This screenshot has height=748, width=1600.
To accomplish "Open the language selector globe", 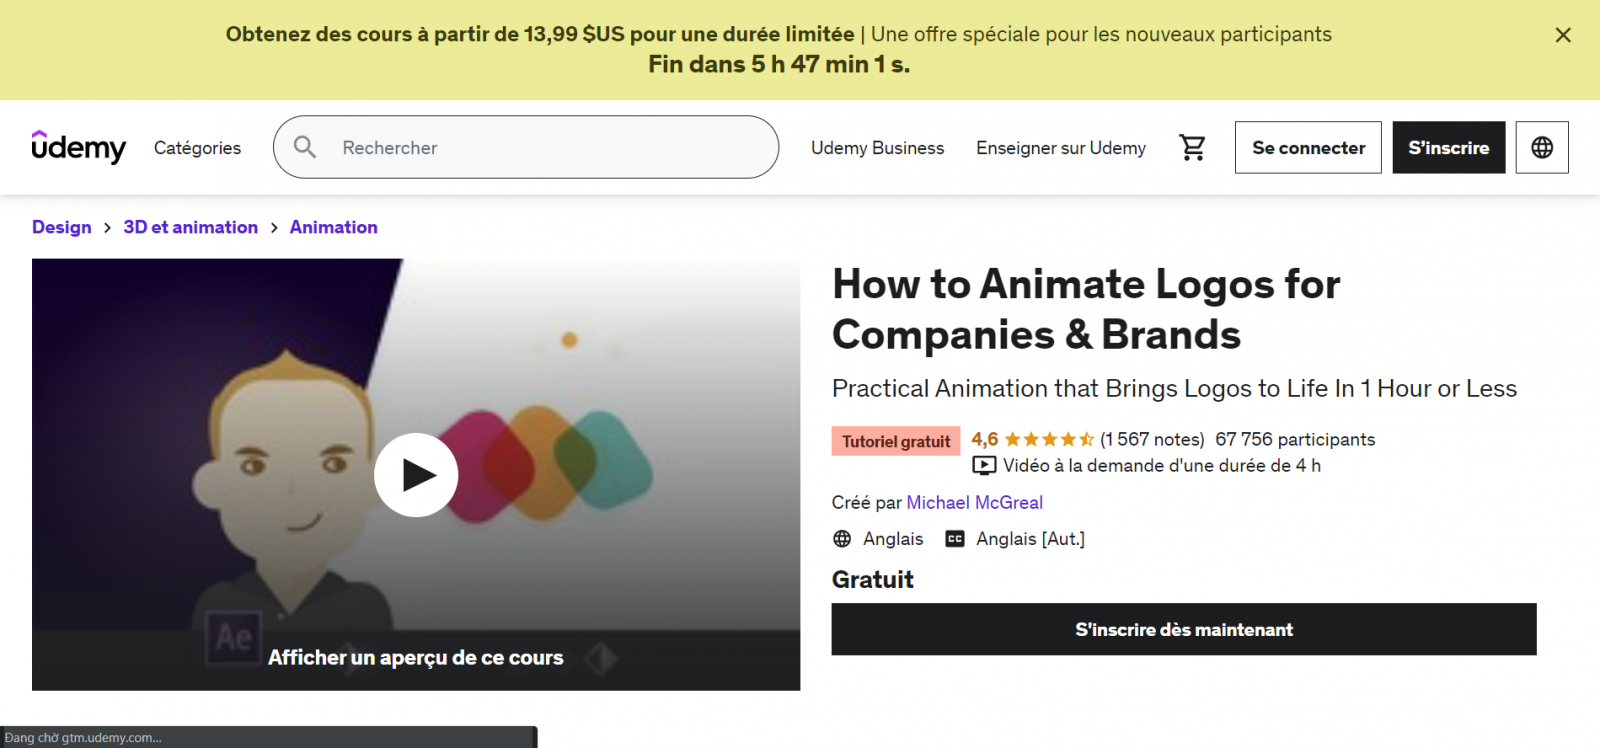I will tap(1541, 148).
